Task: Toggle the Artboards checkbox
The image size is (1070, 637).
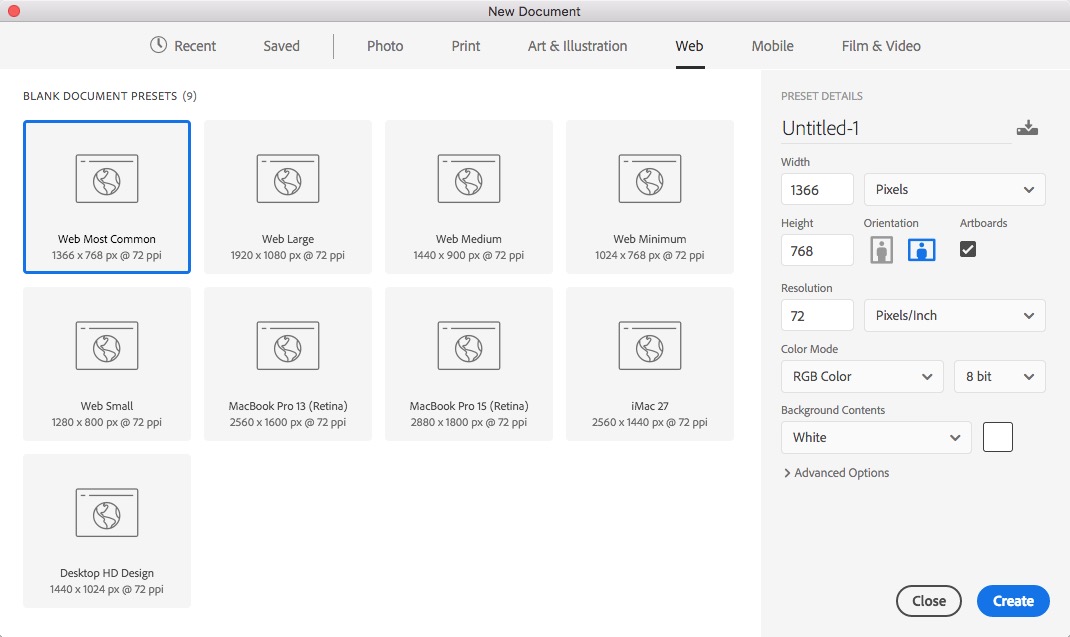Action: pyautogui.click(x=968, y=249)
